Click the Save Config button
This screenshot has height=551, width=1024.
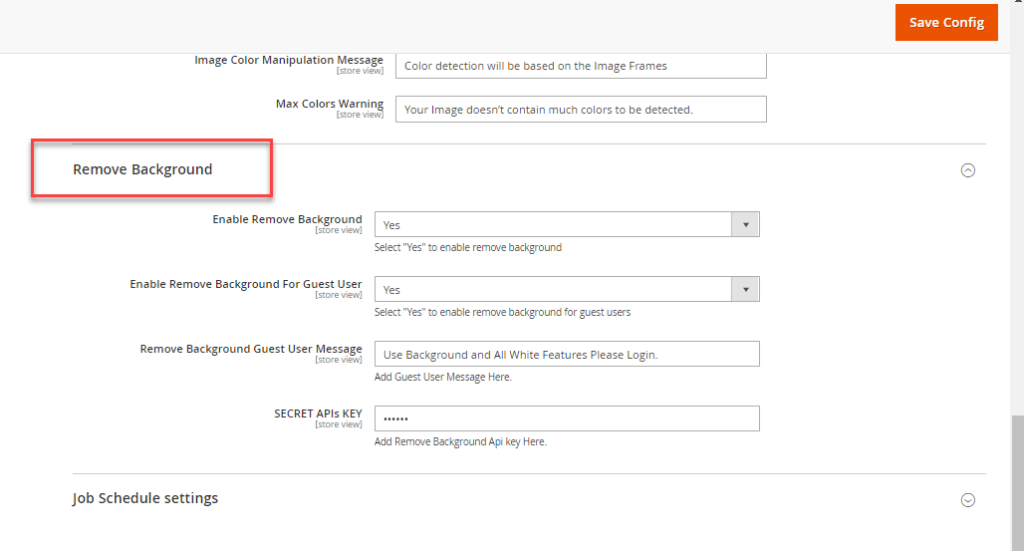tap(946, 22)
